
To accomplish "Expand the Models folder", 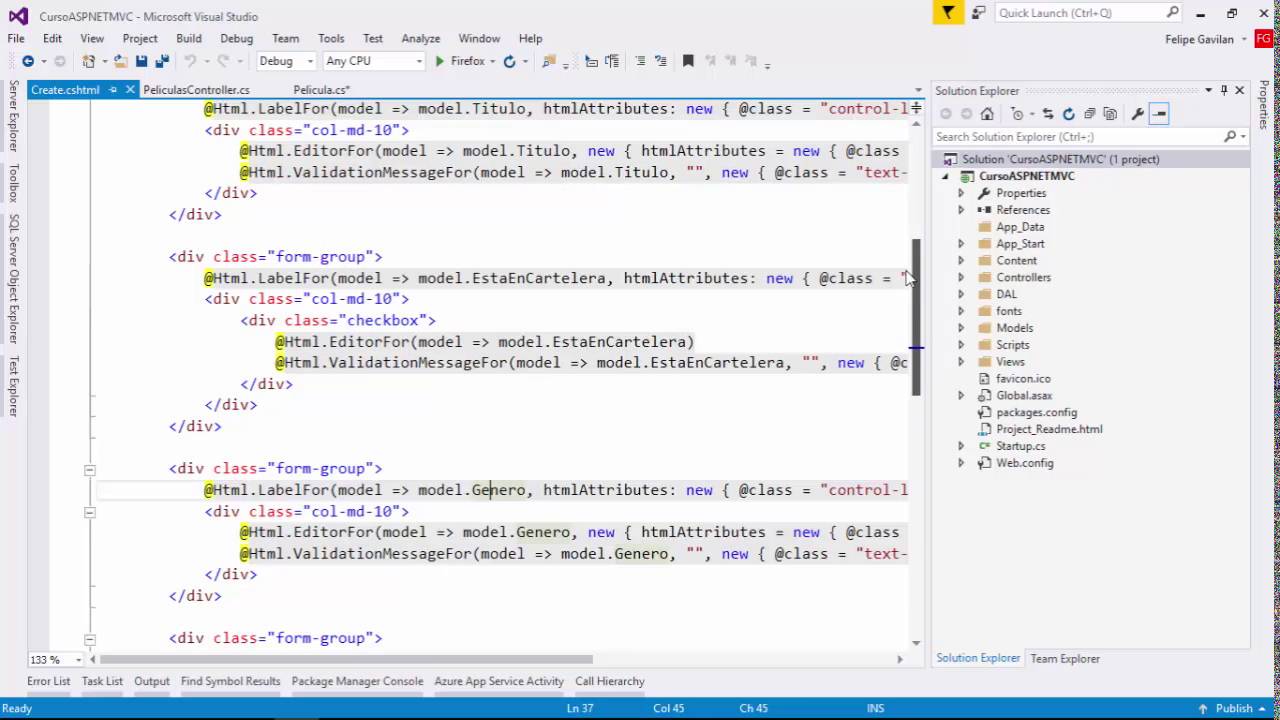I will [961, 328].
